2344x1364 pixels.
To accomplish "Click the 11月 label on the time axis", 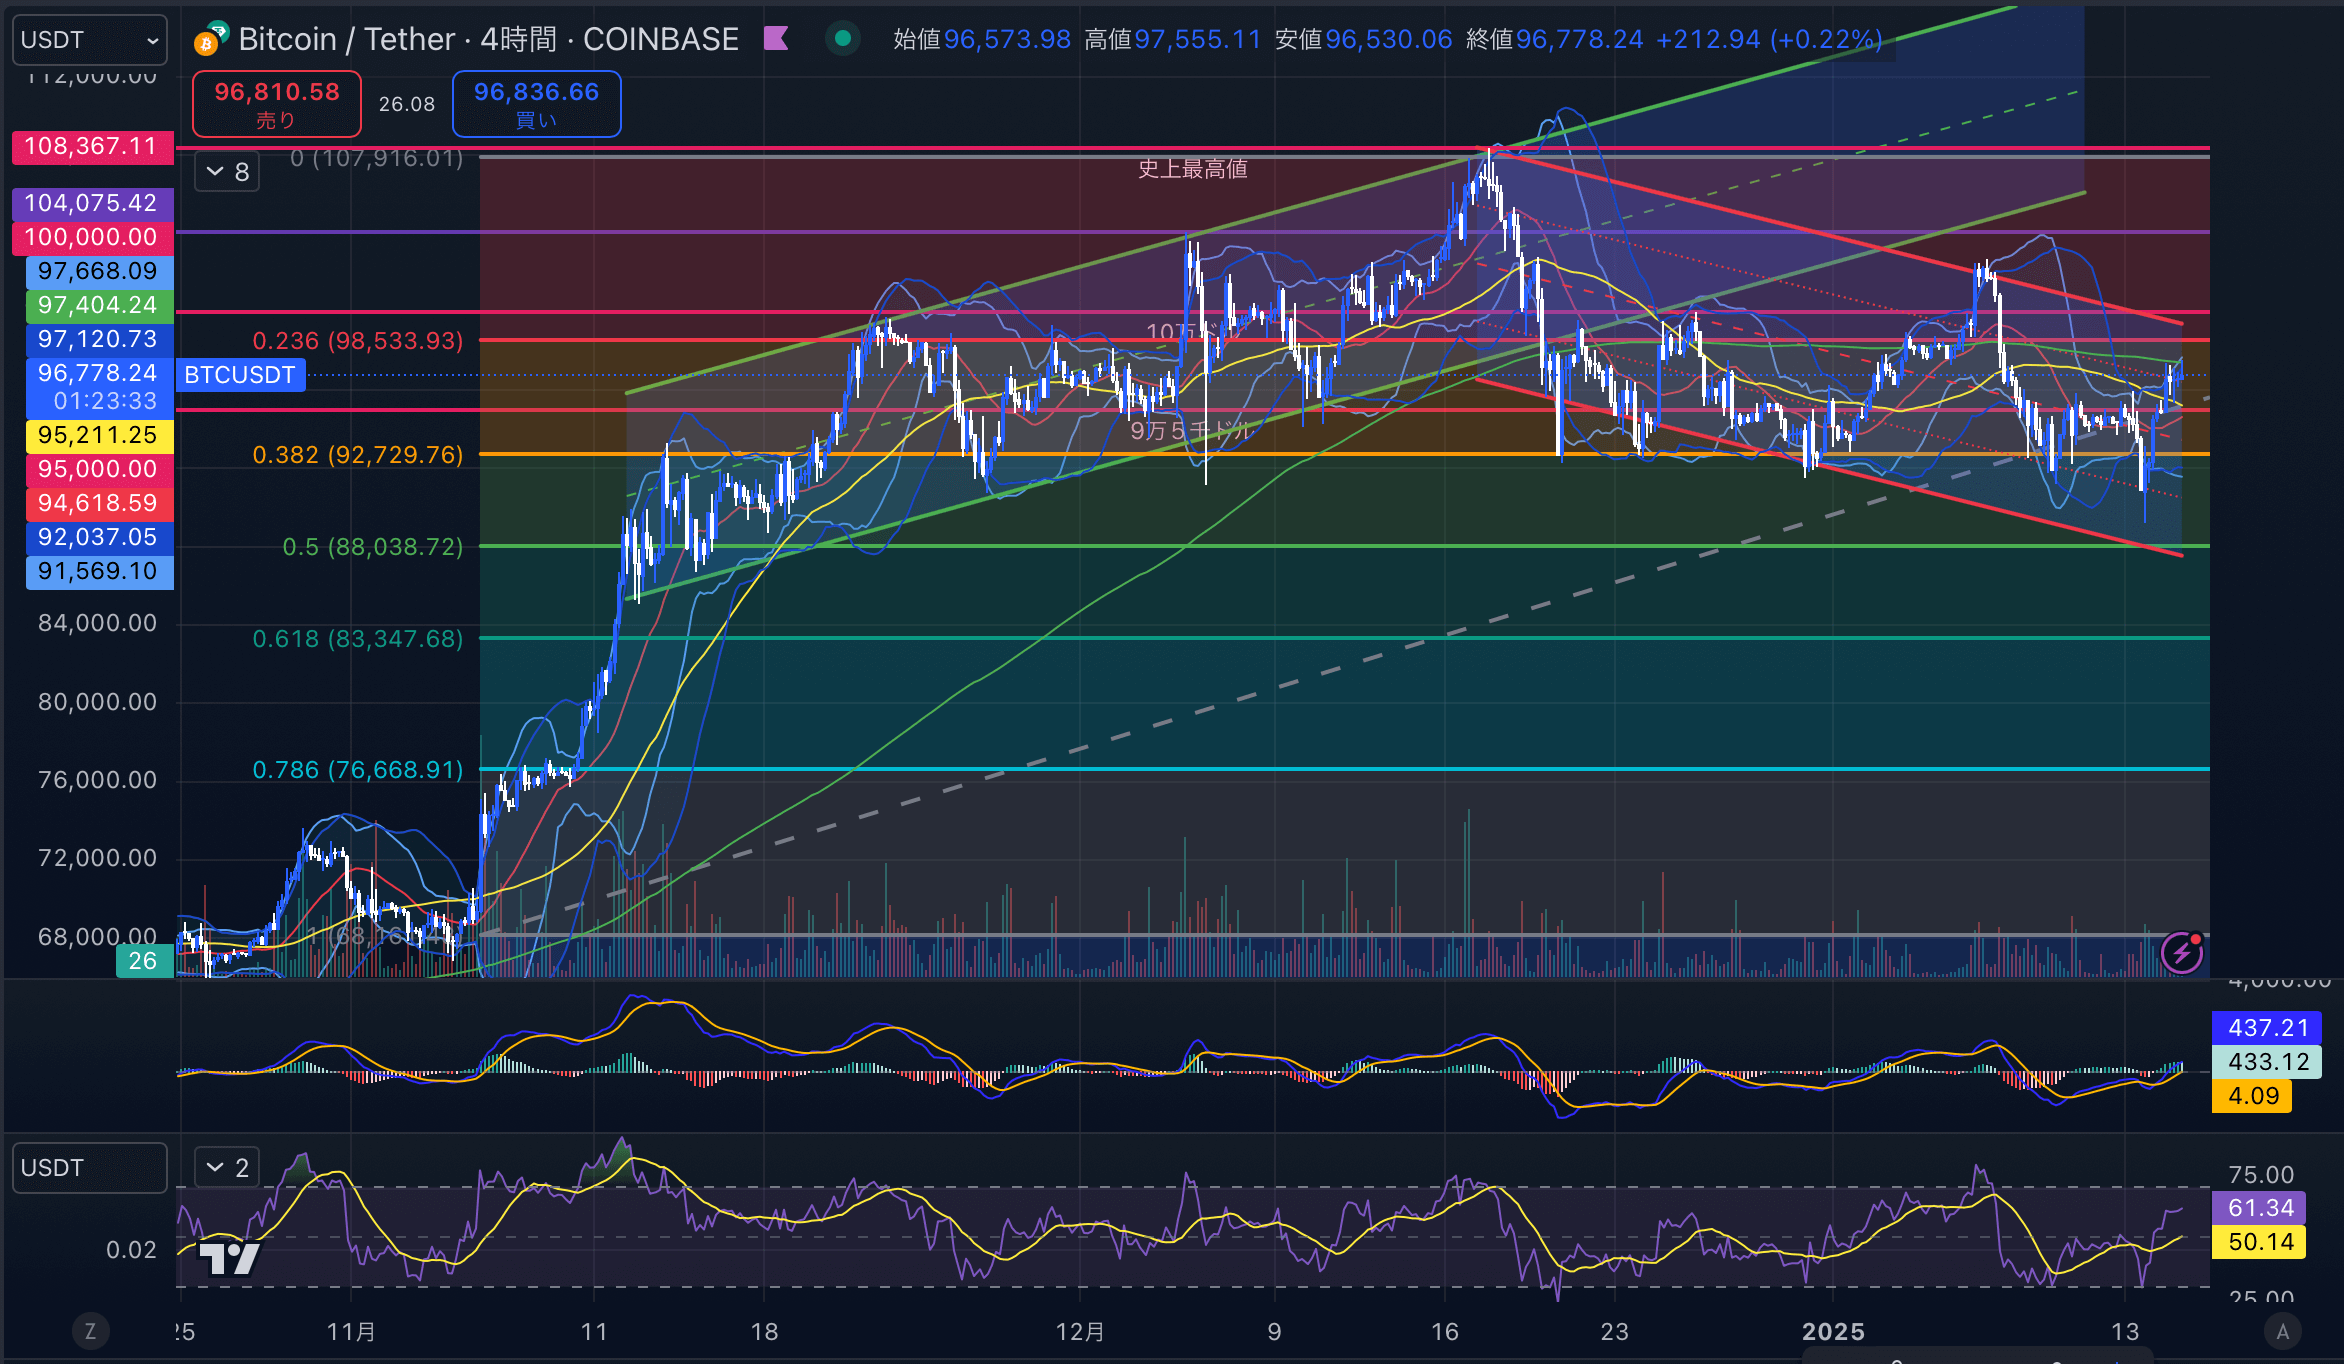I will [x=352, y=1332].
